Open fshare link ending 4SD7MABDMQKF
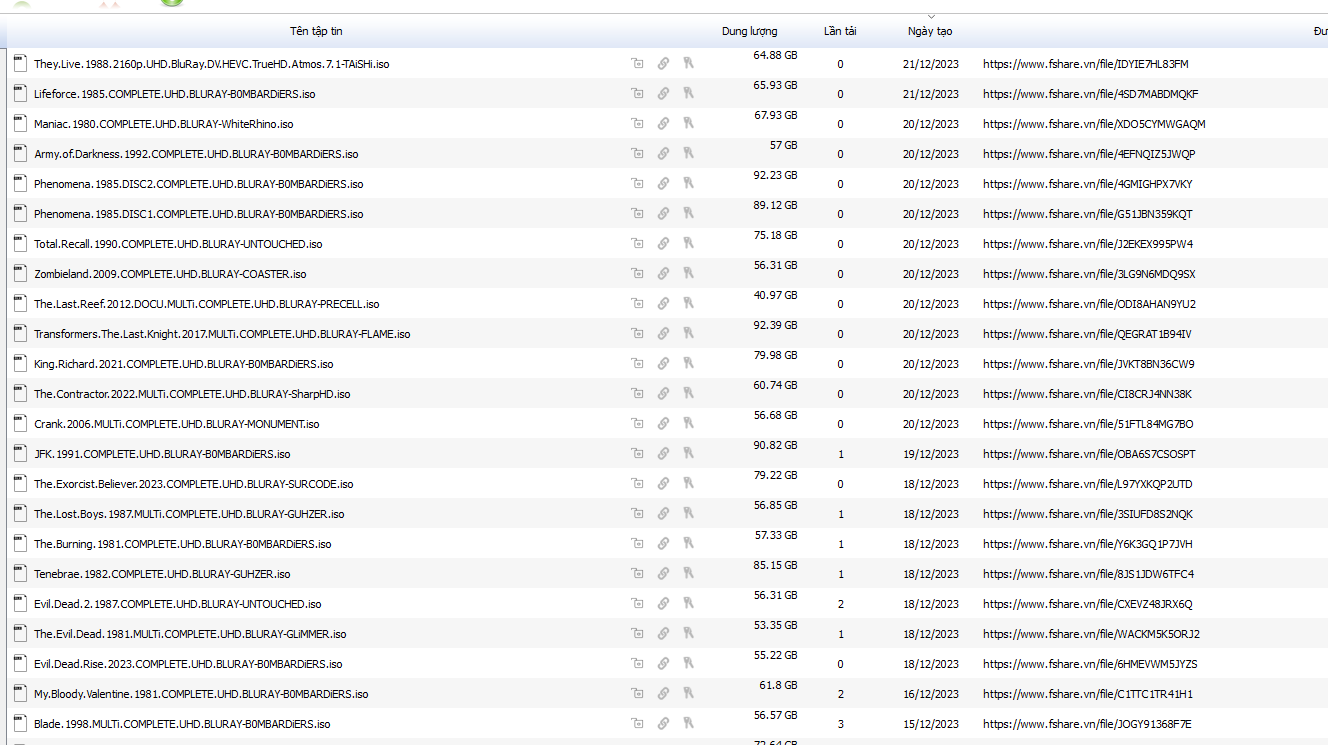 [x=1091, y=94]
